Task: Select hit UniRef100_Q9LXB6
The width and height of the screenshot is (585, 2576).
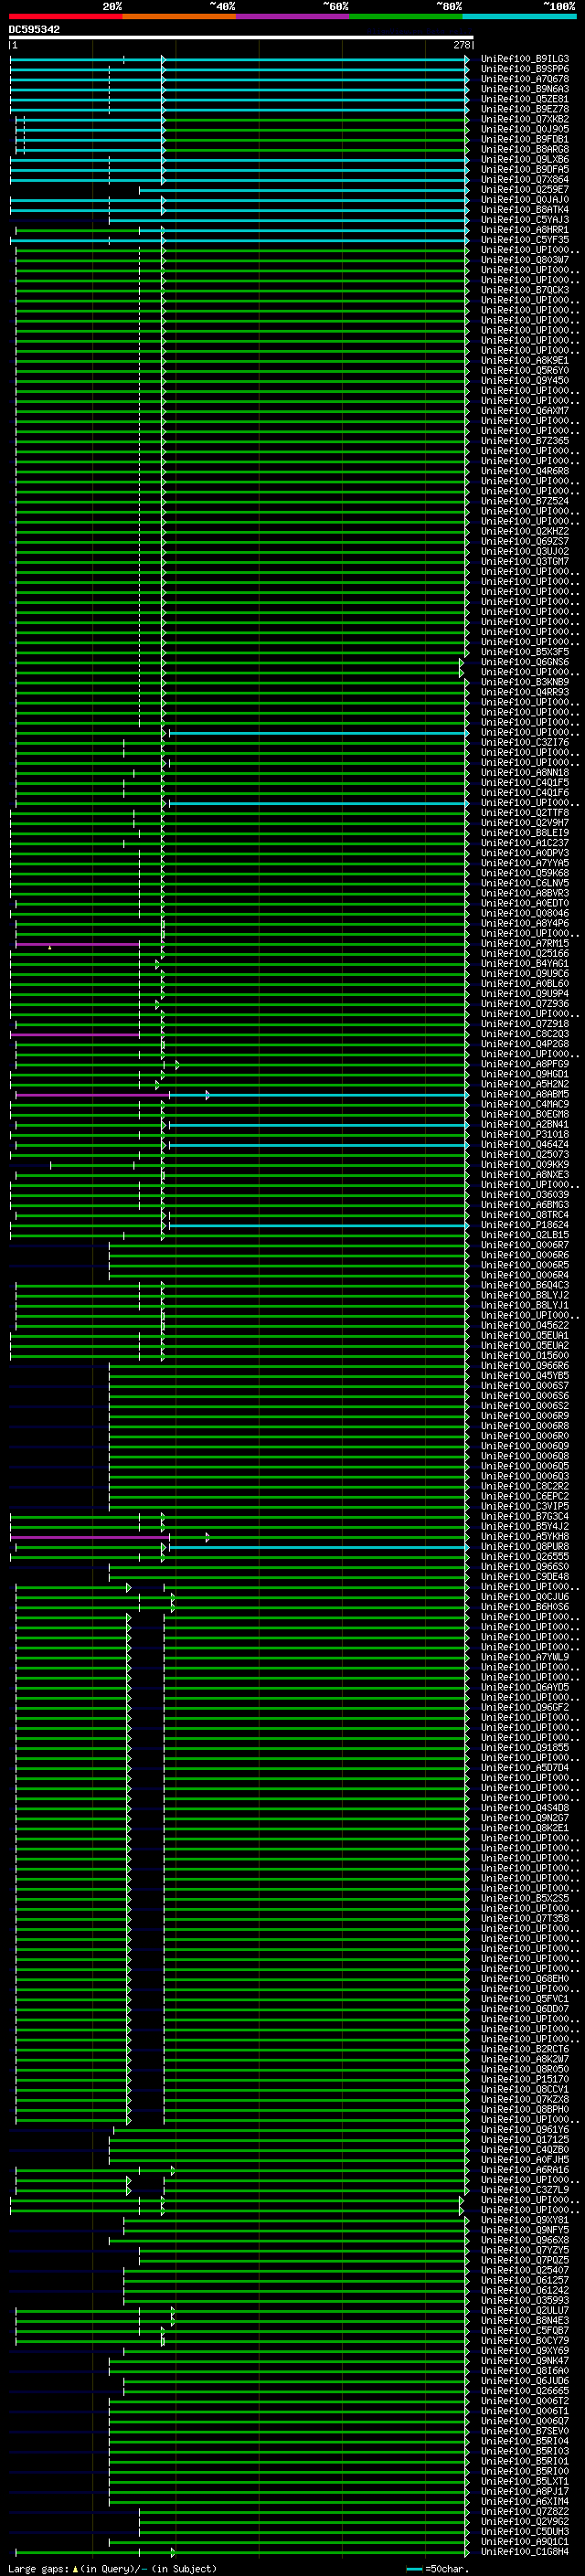Action: [x=525, y=159]
